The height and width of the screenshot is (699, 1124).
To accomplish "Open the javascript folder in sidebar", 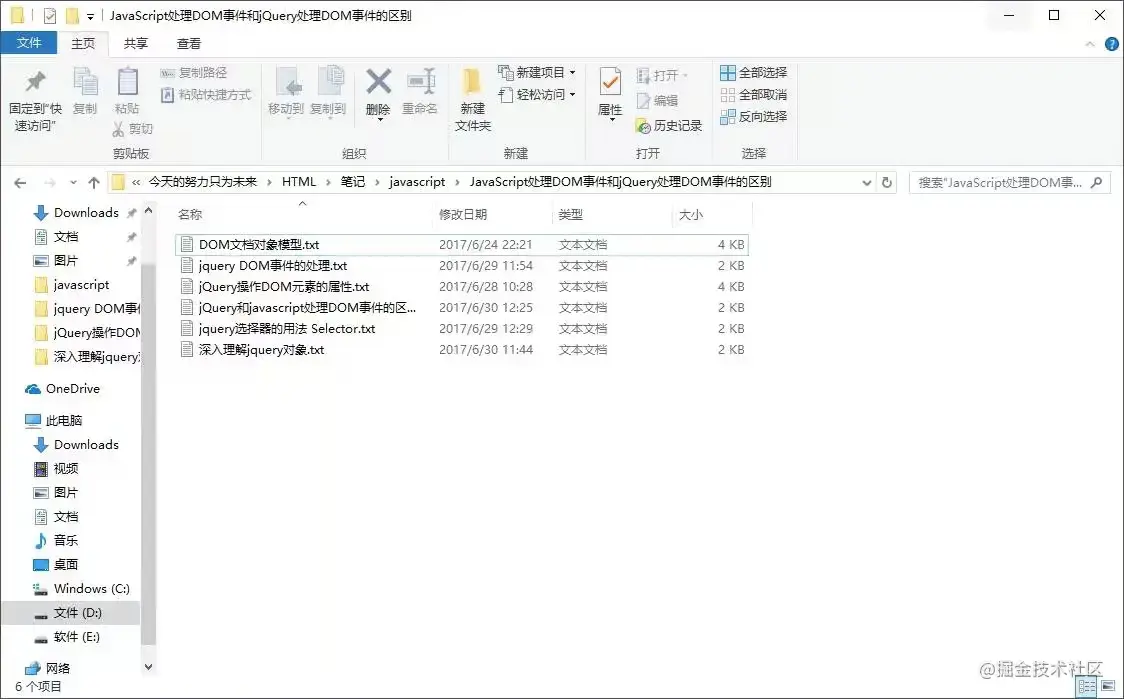I will [x=81, y=285].
